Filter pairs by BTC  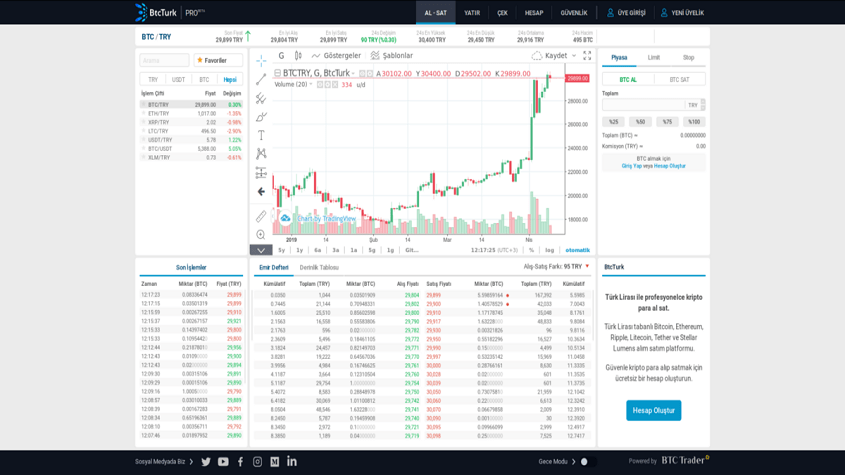204,80
